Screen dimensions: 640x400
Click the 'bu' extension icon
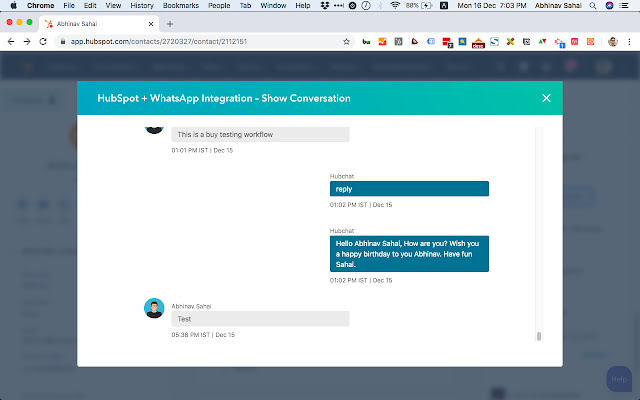[366, 42]
